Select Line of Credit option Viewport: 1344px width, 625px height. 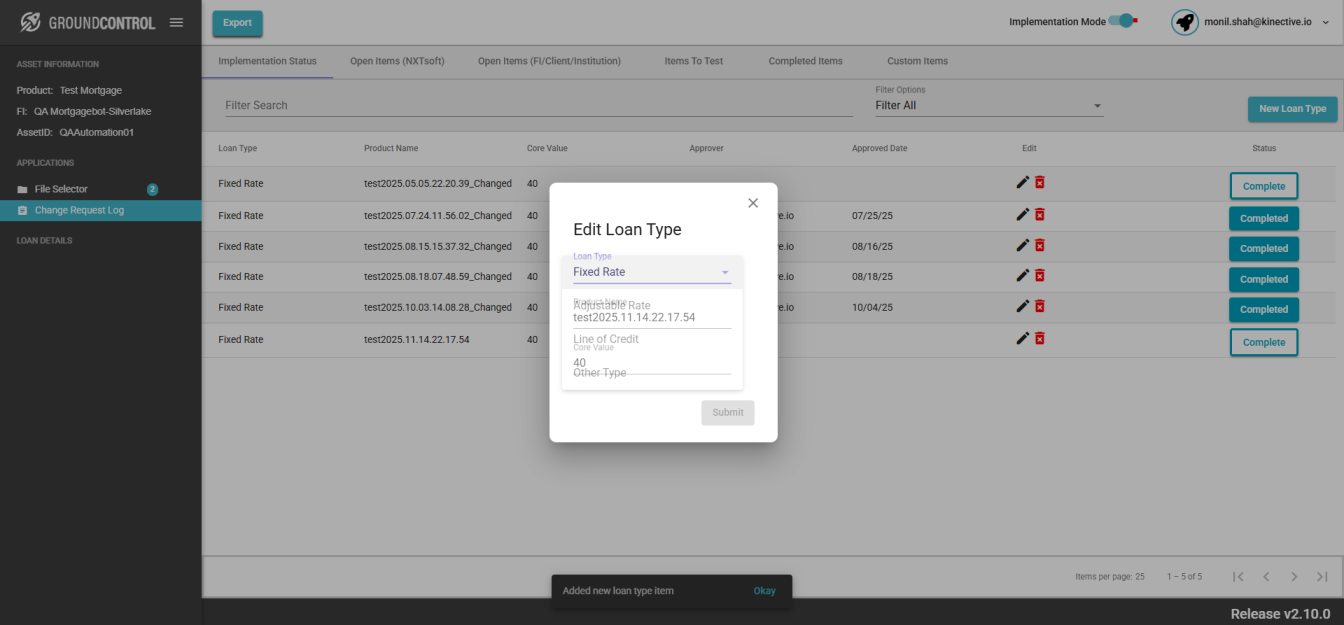pyautogui.click(x=652, y=339)
